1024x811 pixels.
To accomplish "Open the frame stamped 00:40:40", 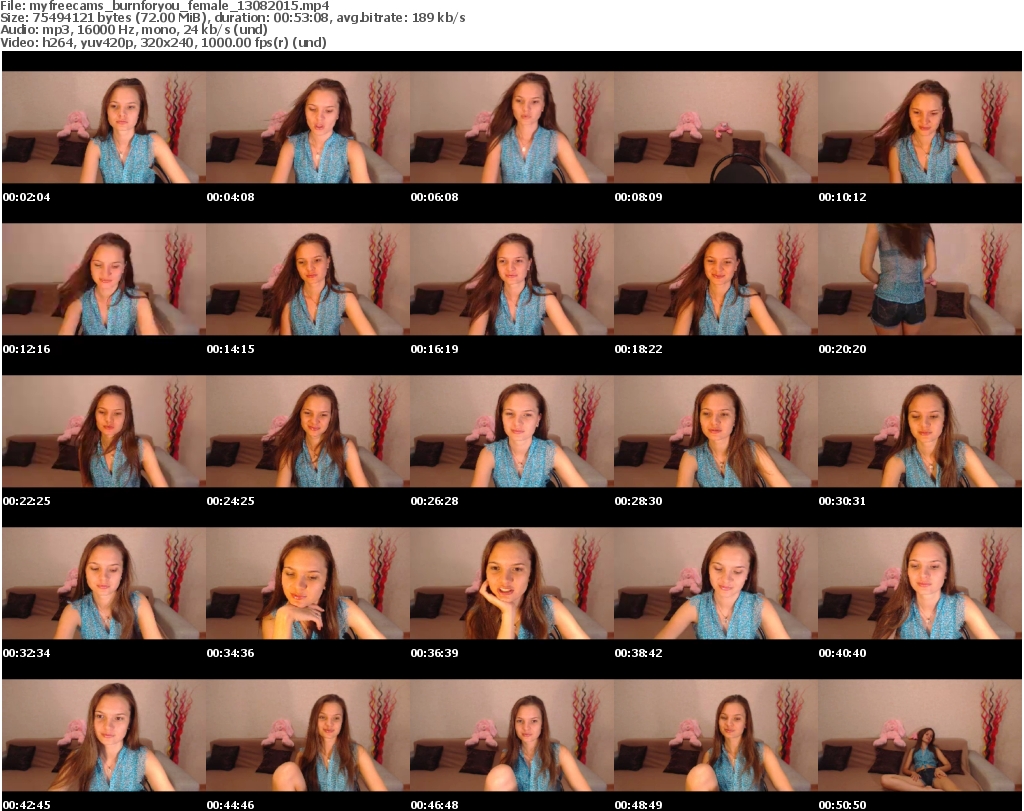I will pos(920,584).
